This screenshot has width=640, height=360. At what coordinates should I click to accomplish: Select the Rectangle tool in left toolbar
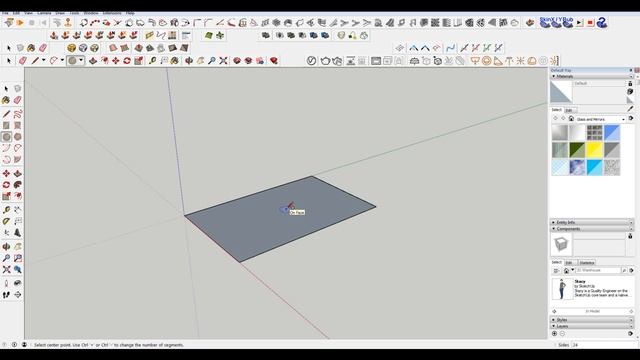(x=6, y=126)
